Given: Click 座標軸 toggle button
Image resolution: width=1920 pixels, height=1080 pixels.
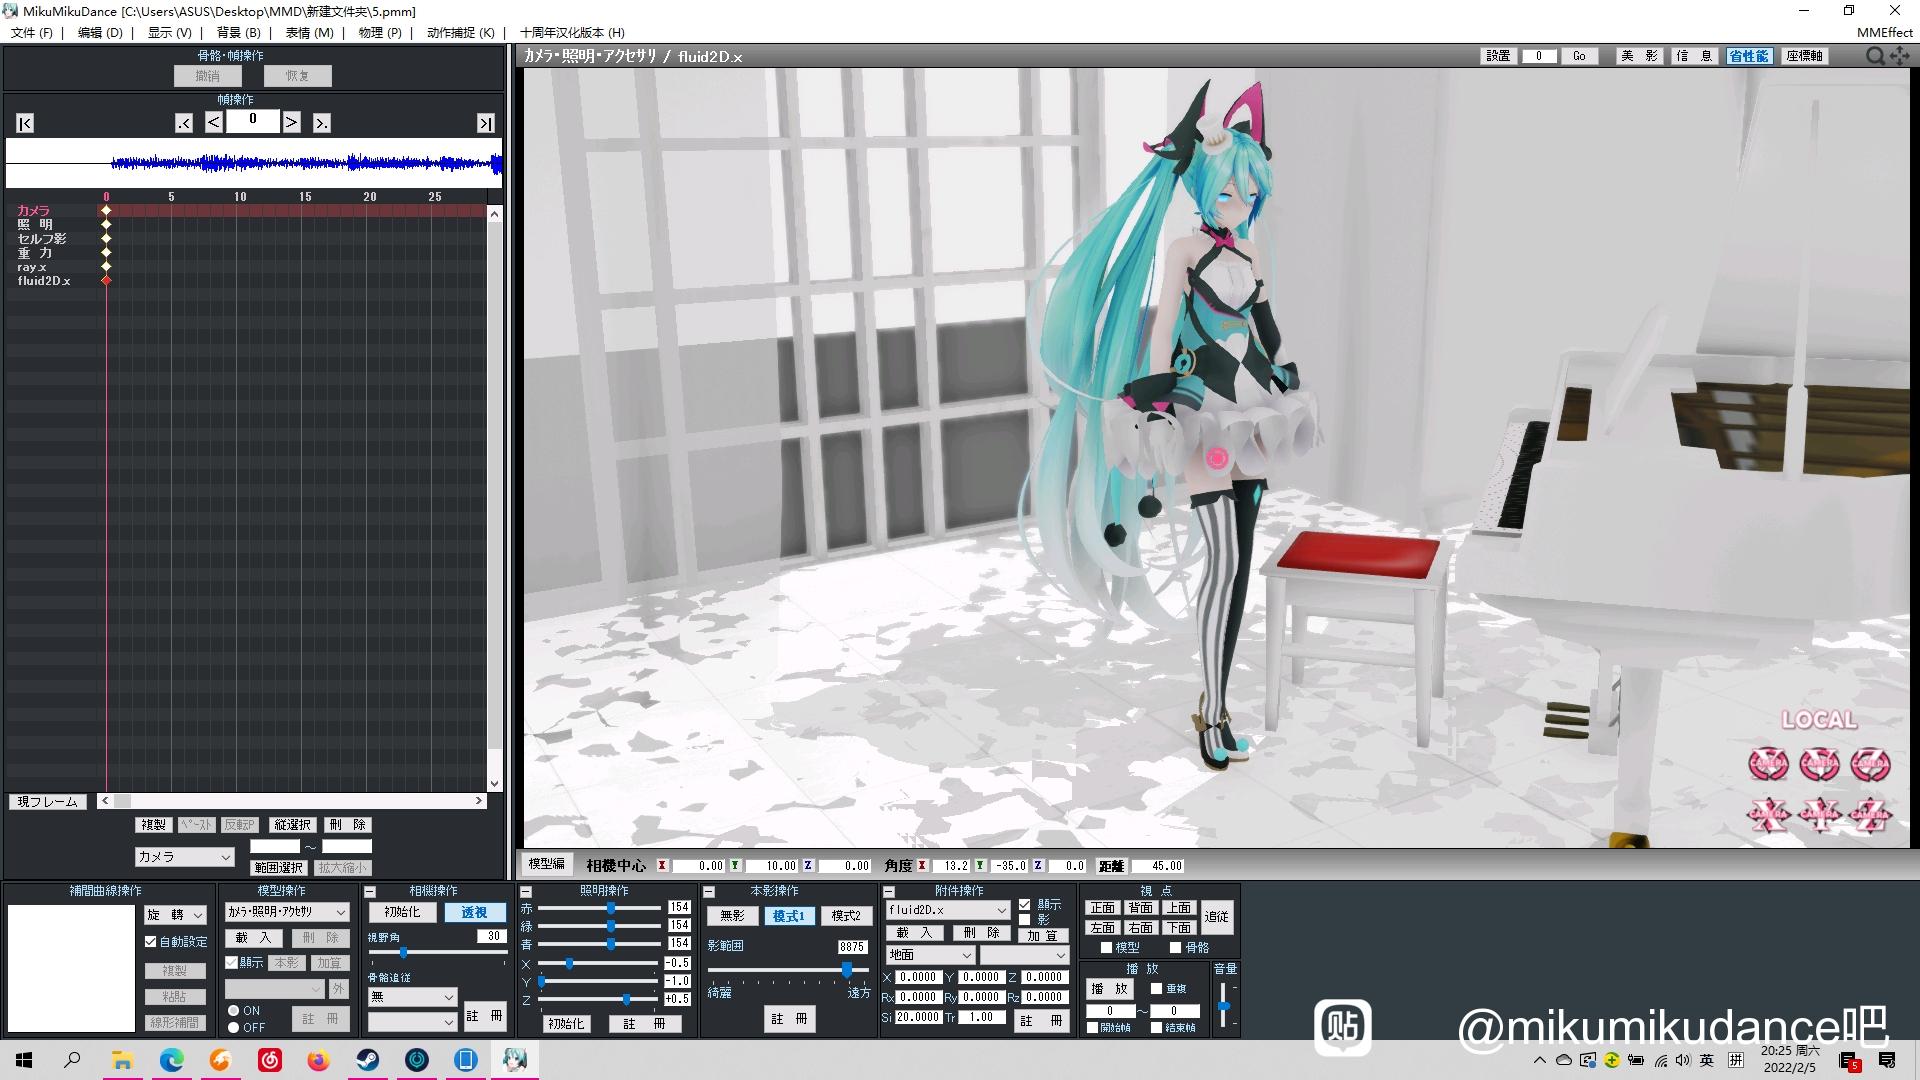Looking at the screenshot, I should point(1805,56).
